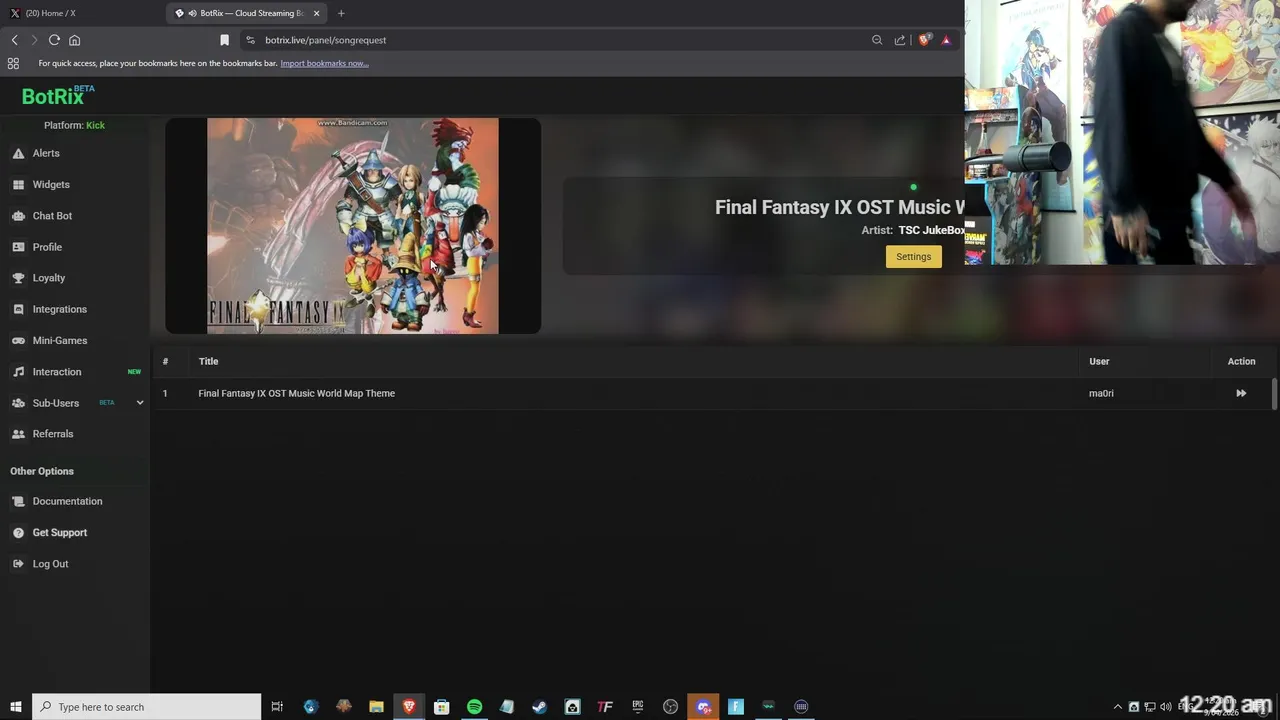Click the artist name TSC JukeBox
The width and height of the screenshot is (1280, 720).
point(931,230)
